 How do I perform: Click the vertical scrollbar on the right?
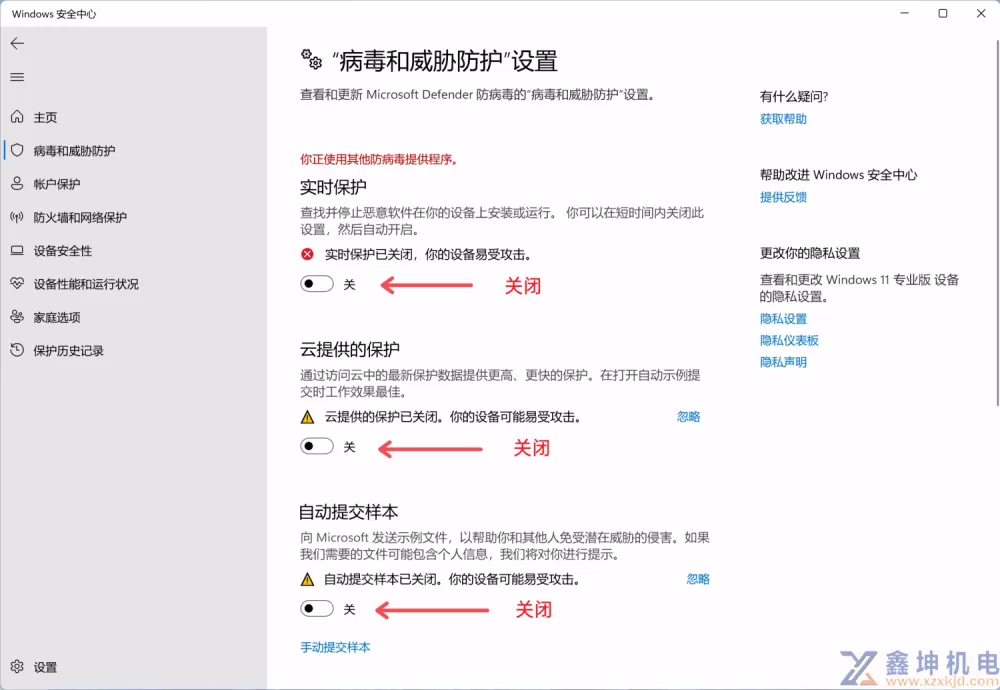pyautogui.click(x=997, y=222)
